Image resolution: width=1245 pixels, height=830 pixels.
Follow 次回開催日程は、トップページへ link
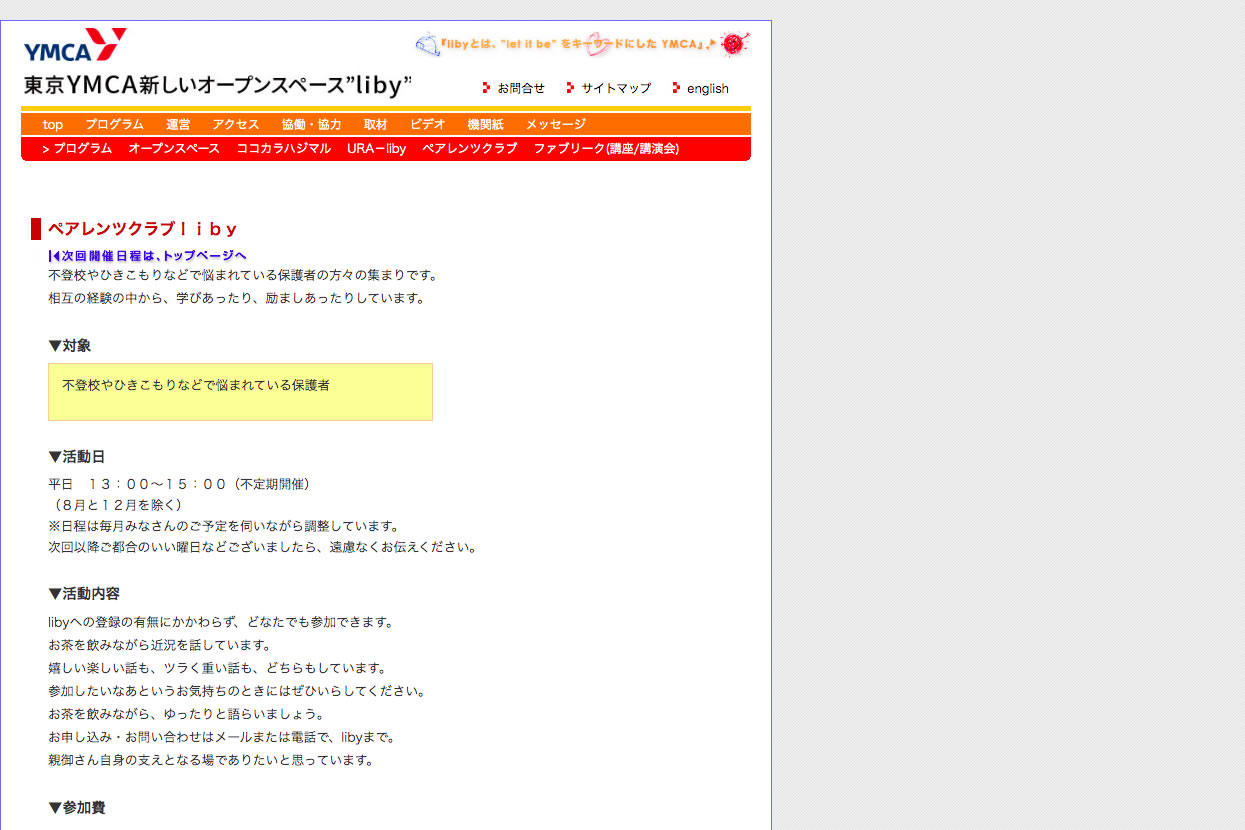[147, 256]
